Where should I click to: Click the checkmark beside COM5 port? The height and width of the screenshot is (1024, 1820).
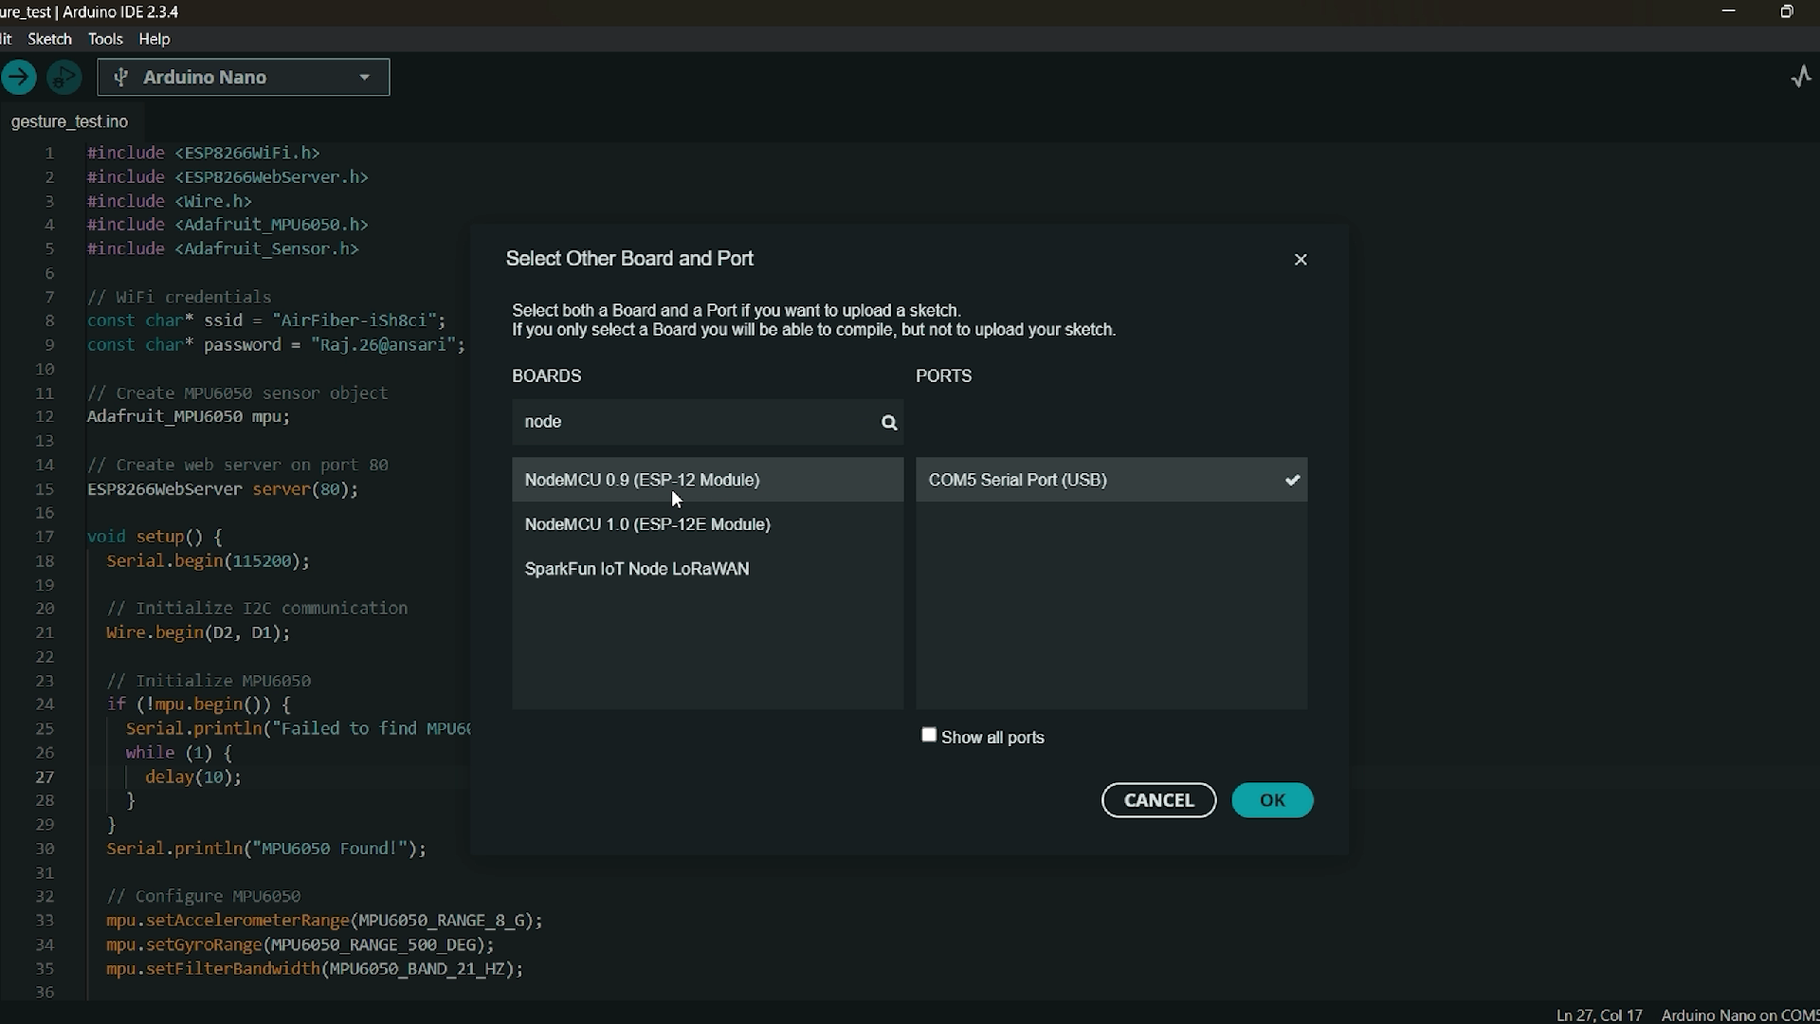1292,480
